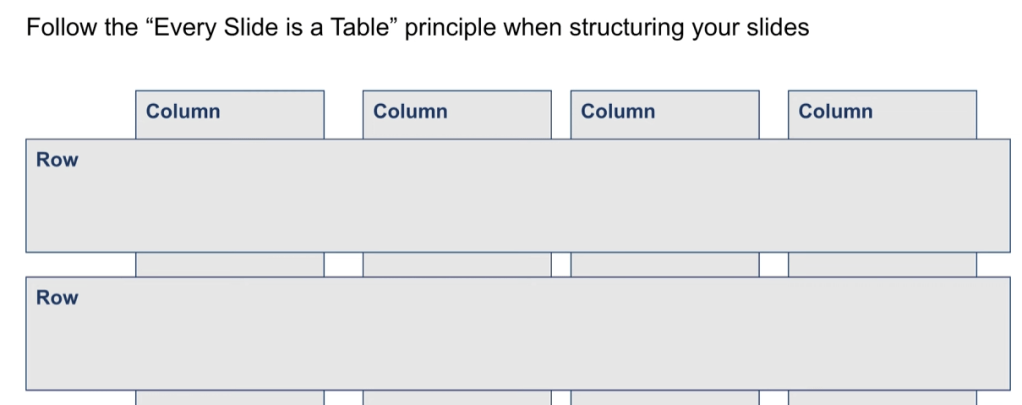
Task: Select the third "Column" header label
Action: (x=618, y=112)
